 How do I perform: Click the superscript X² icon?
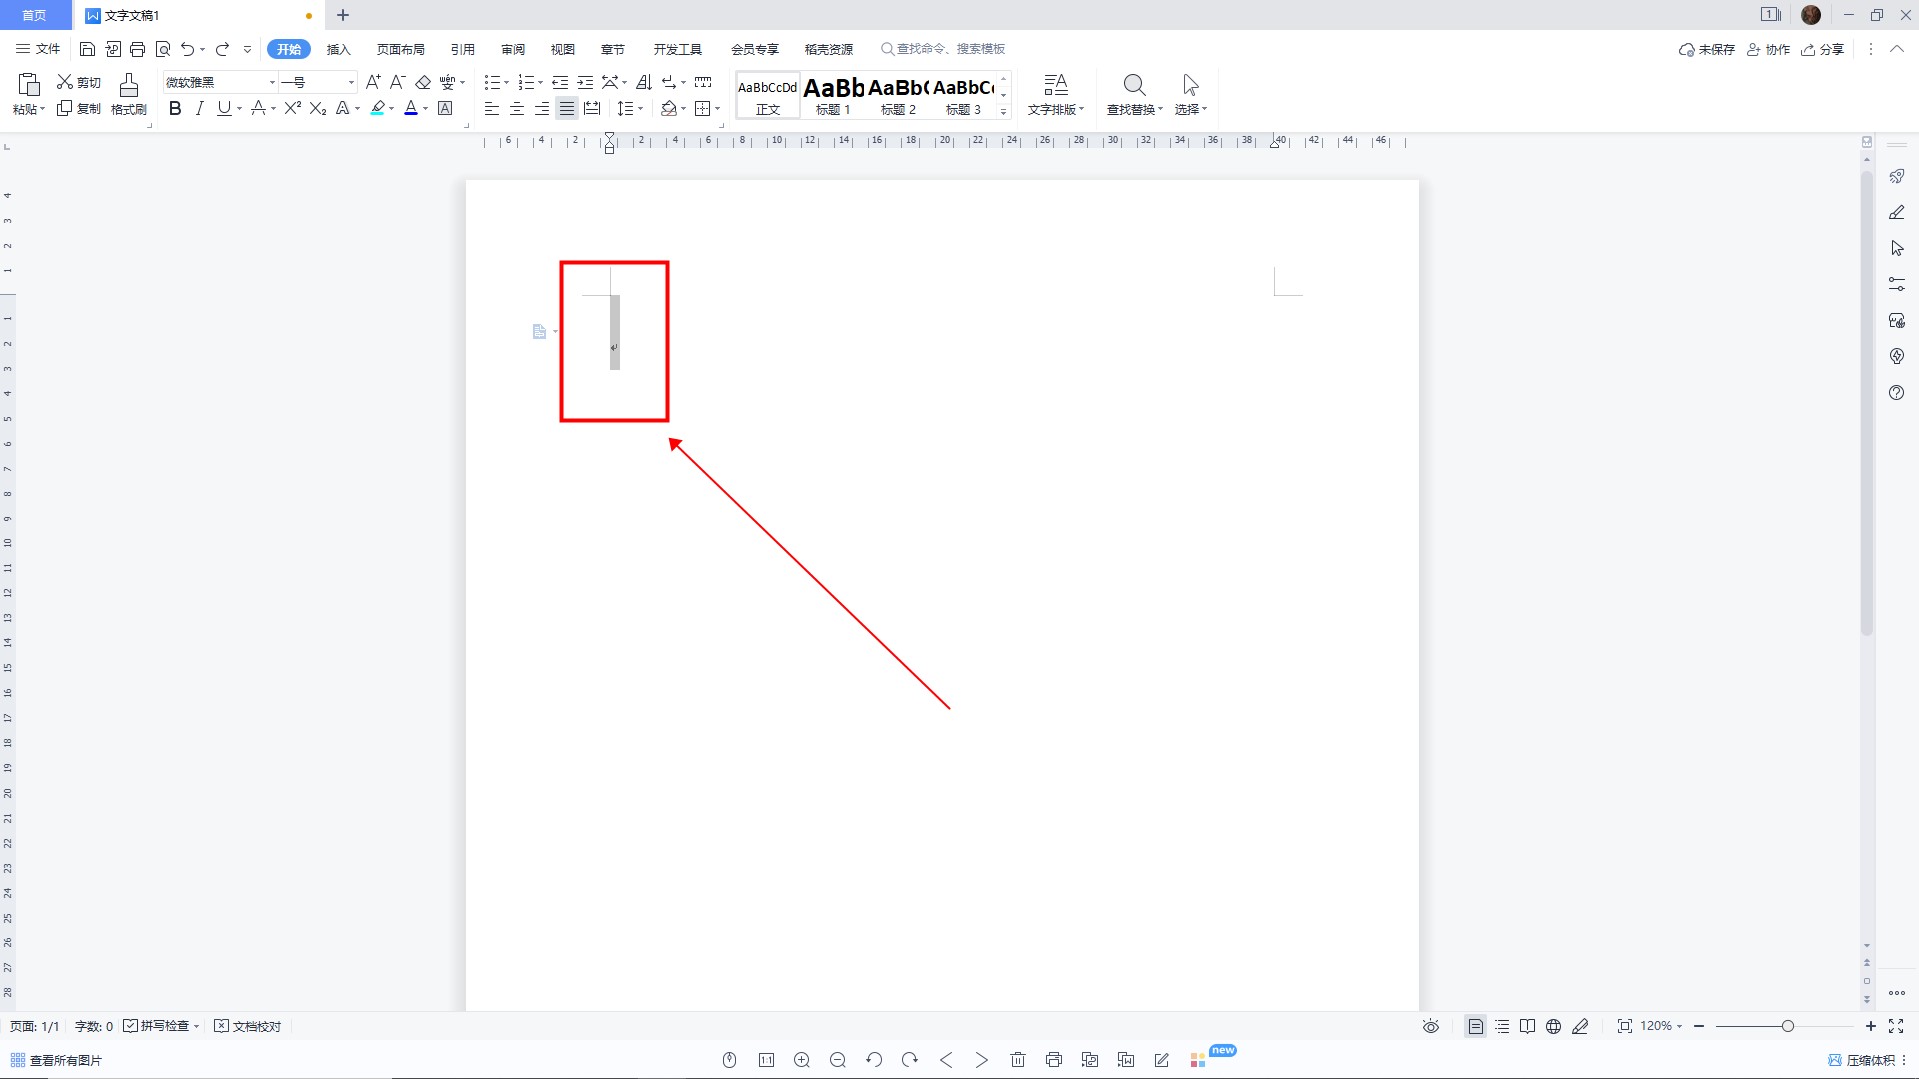tap(292, 109)
